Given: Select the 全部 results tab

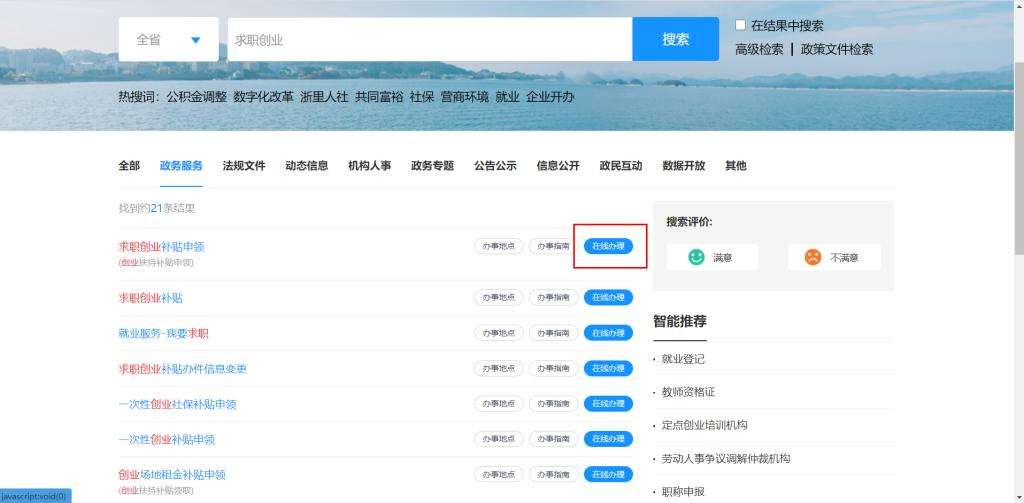Looking at the screenshot, I should [x=129, y=166].
